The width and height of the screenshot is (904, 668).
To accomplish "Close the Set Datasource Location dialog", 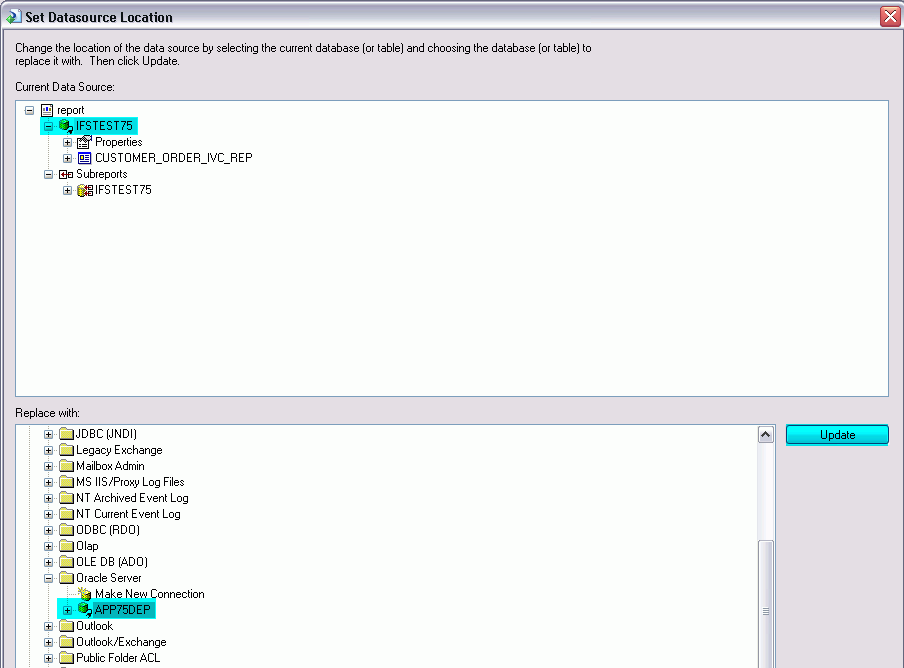I will point(889,16).
